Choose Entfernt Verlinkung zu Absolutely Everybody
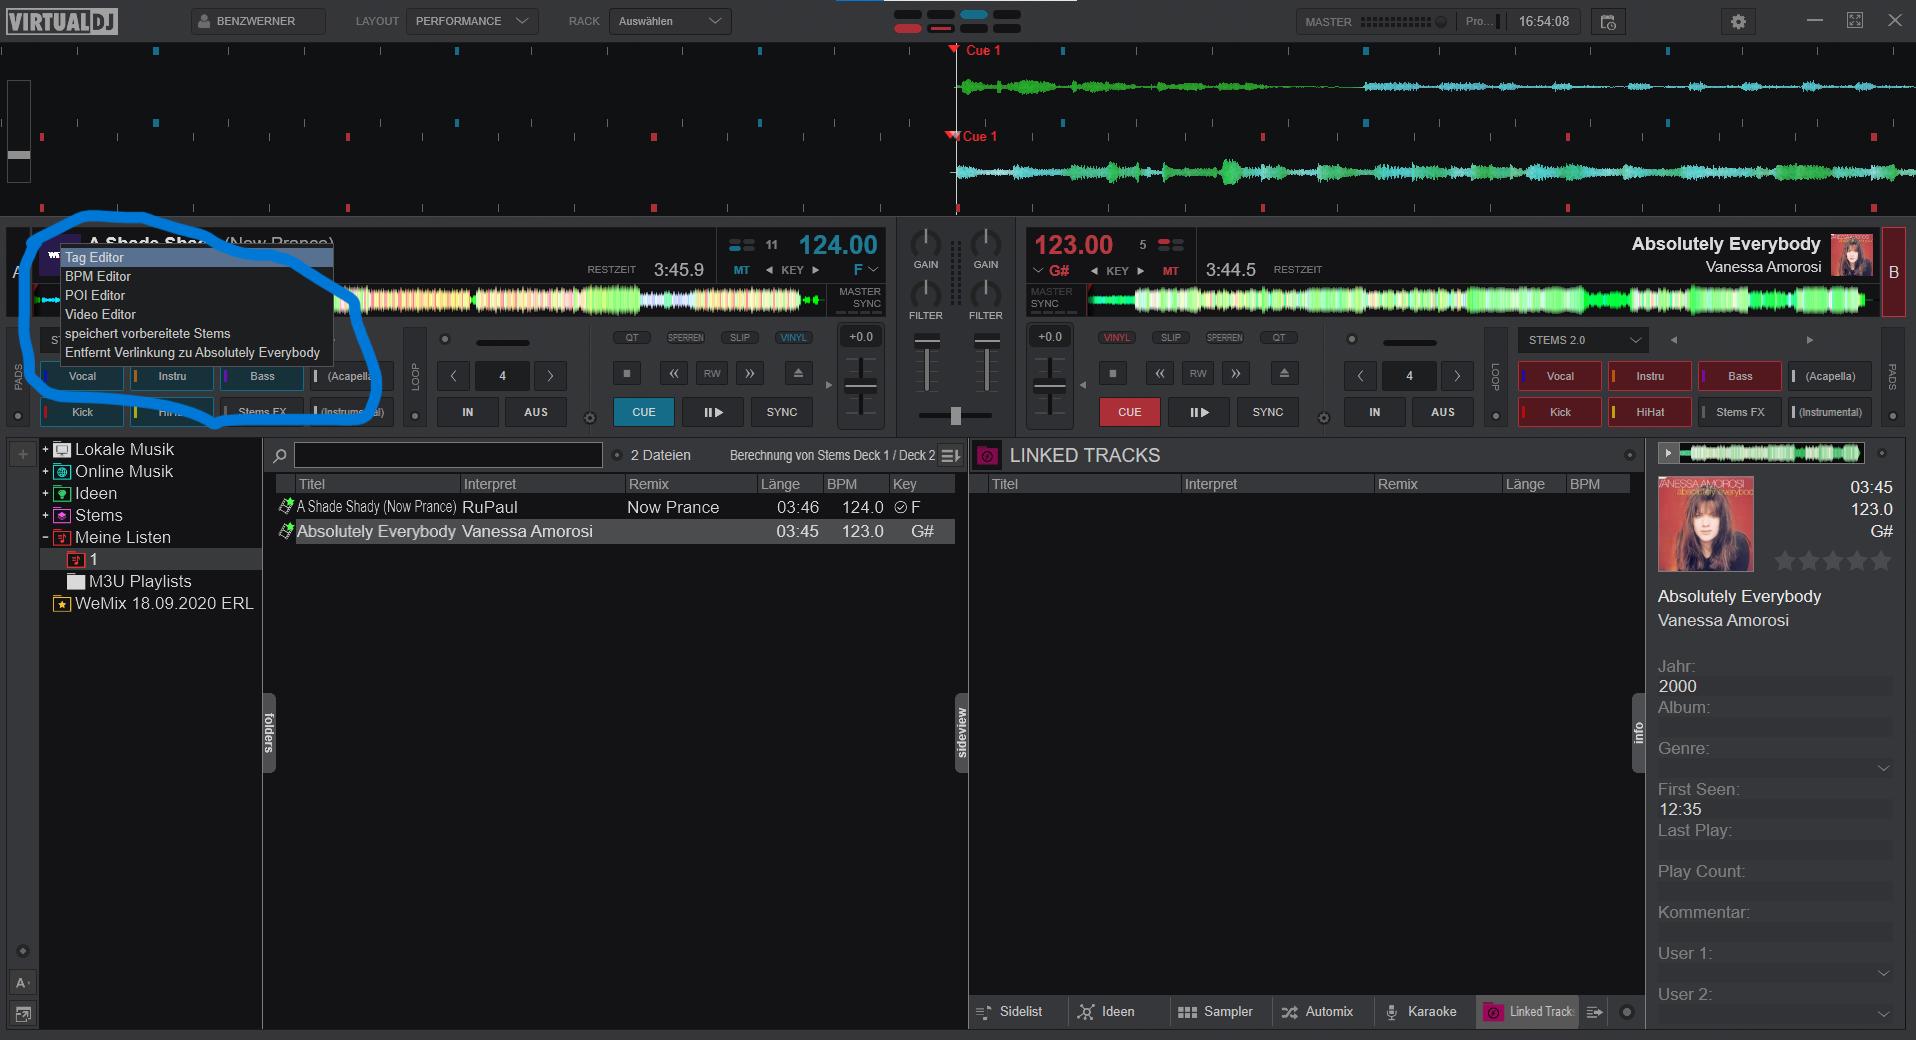This screenshot has width=1916, height=1040. (x=196, y=353)
